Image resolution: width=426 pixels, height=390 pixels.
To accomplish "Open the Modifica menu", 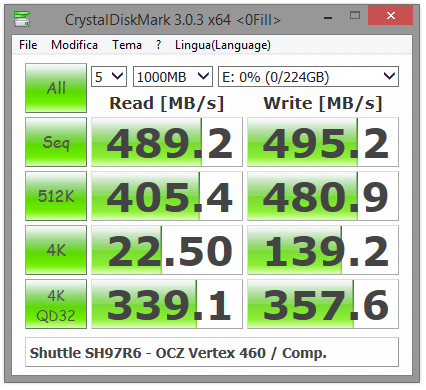I will click(74, 45).
